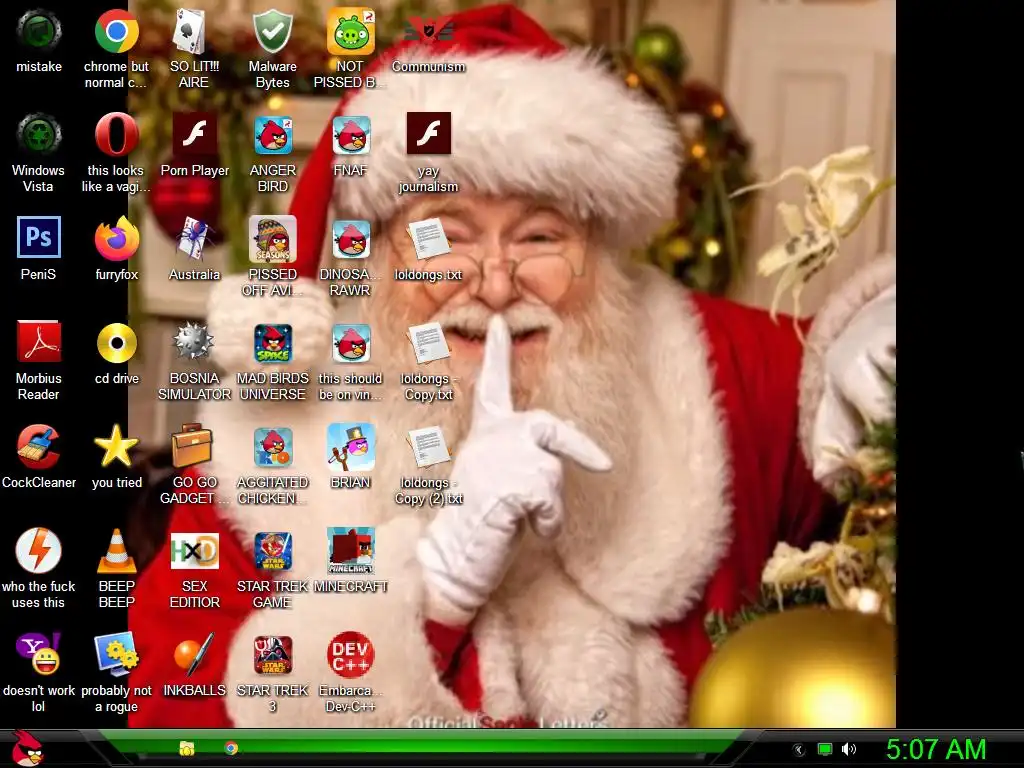Viewport: 1024px width, 768px height.
Task: Select the loldongs.txt file
Action: tap(428, 238)
